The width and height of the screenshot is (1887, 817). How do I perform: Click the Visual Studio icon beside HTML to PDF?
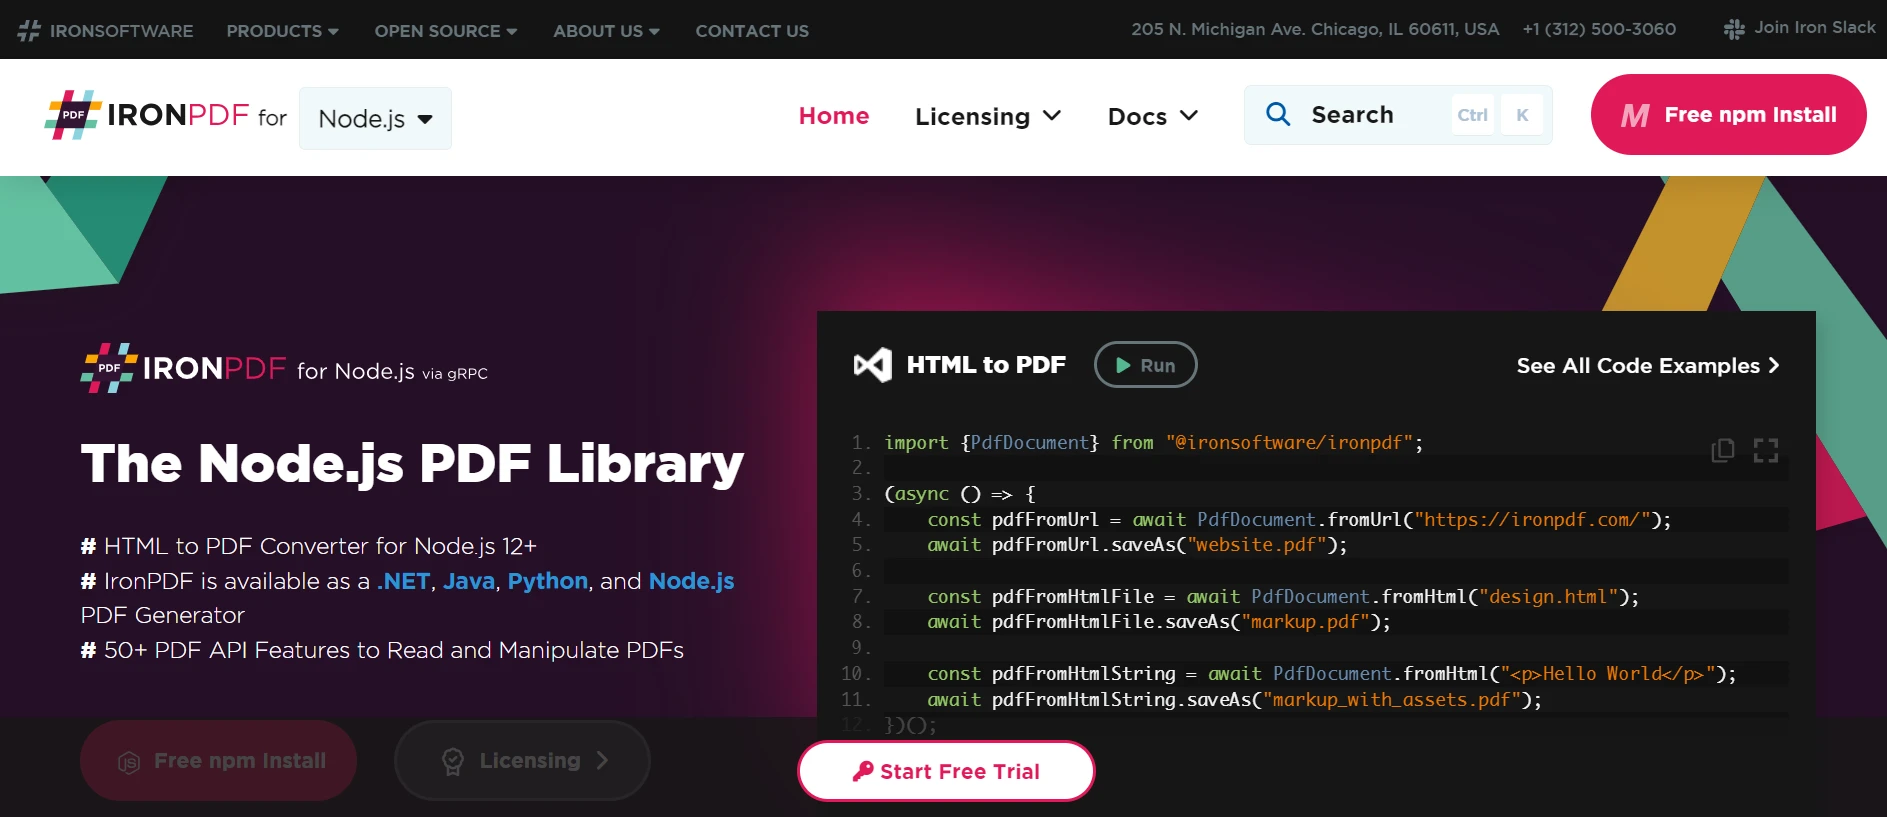click(872, 365)
